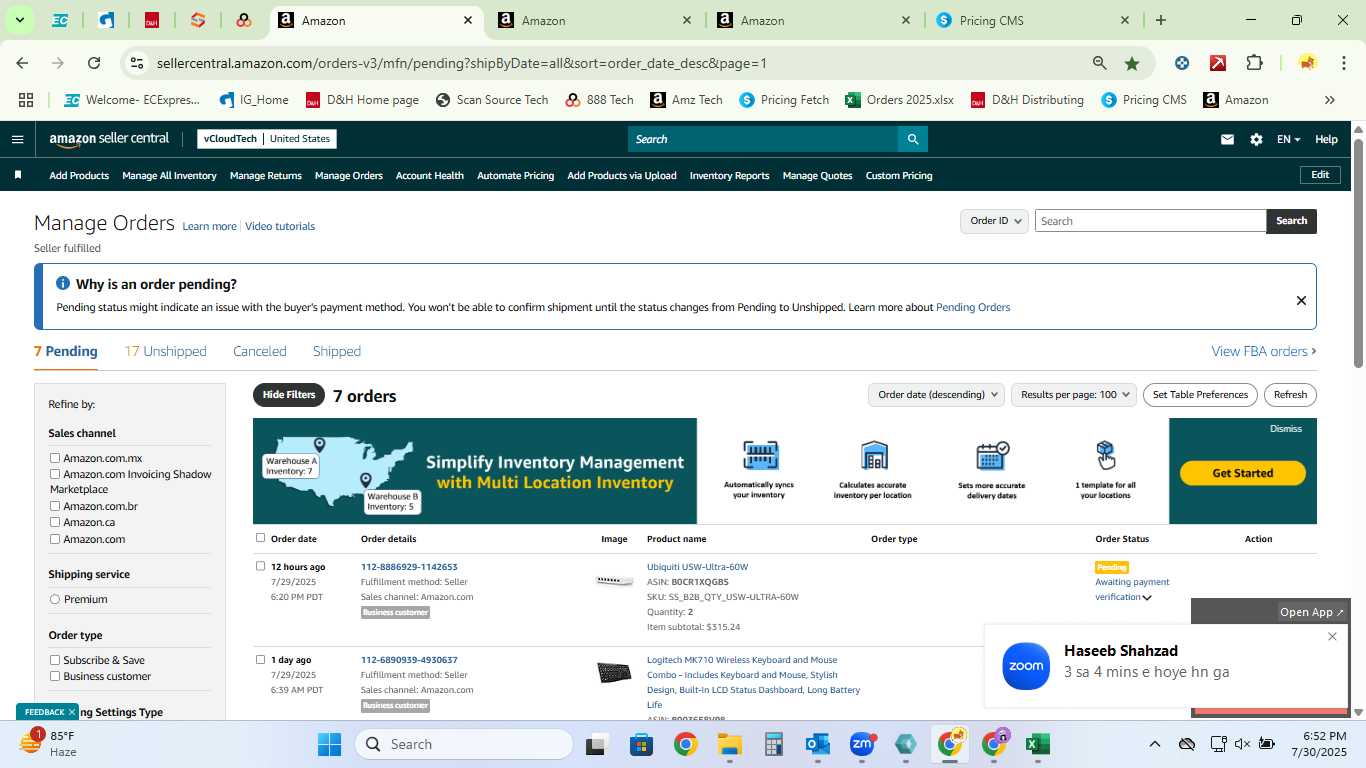Open Excel from the taskbar
The width and height of the screenshot is (1366, 768).
(1038, 744)
